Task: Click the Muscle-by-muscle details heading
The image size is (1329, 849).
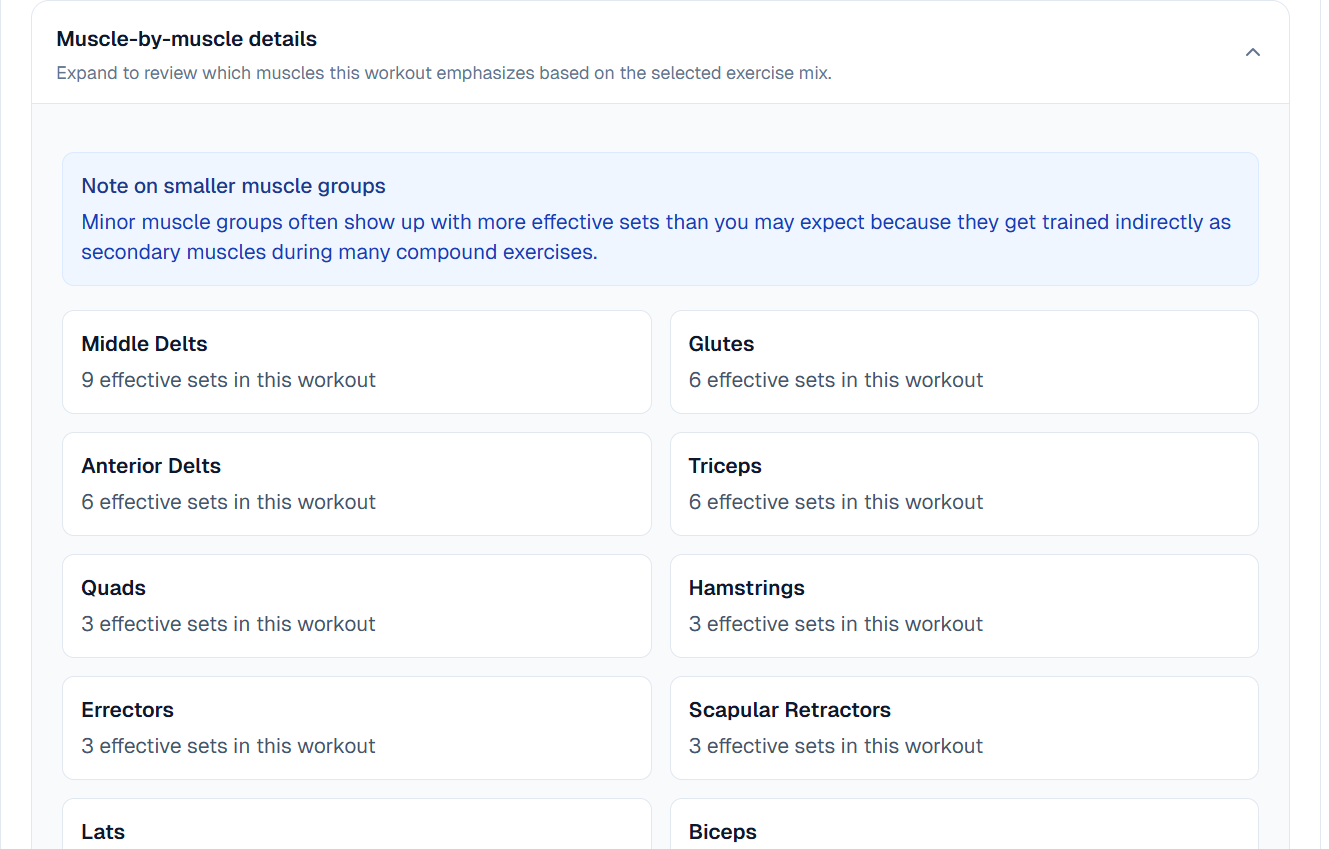Action: [x=186, y=39]
